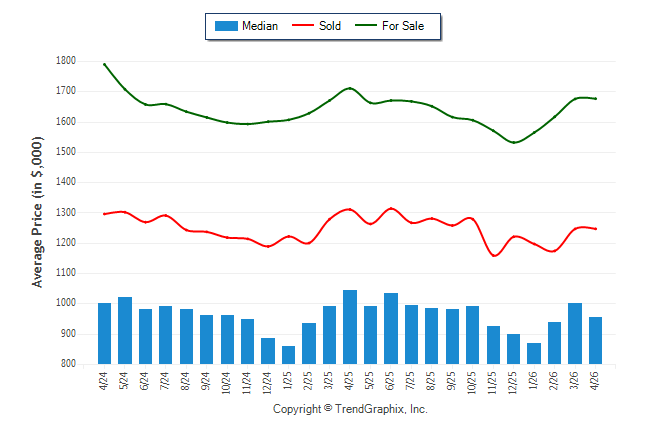This screenshot has height=434, width=646.
Task: Click the Sold line peak at 6/25
Action: click(391, 209)
